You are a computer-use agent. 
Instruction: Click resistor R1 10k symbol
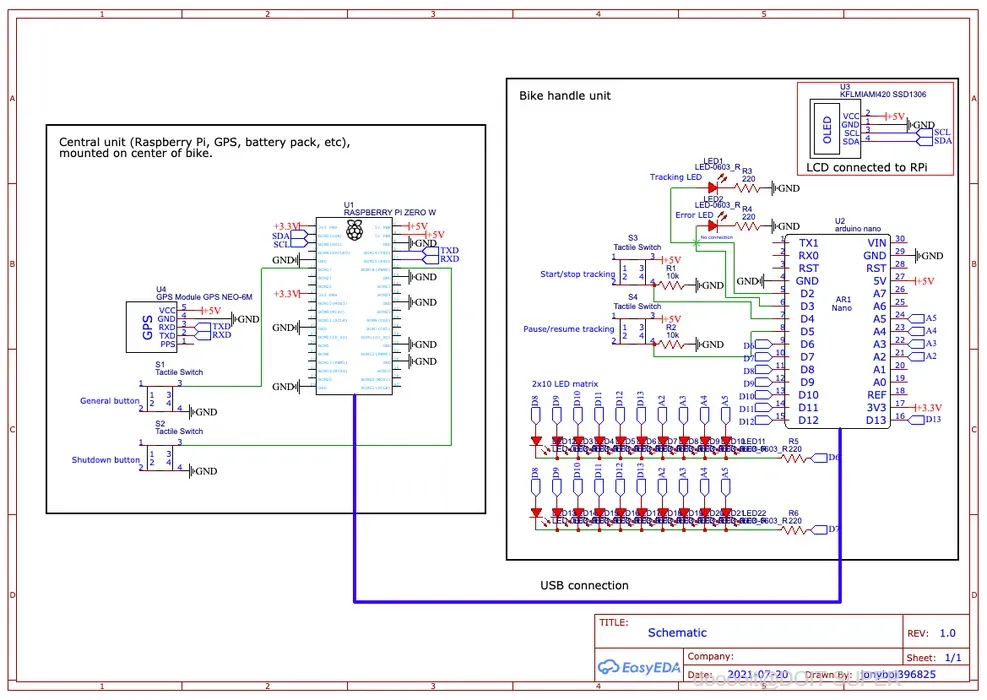(672, 285)
